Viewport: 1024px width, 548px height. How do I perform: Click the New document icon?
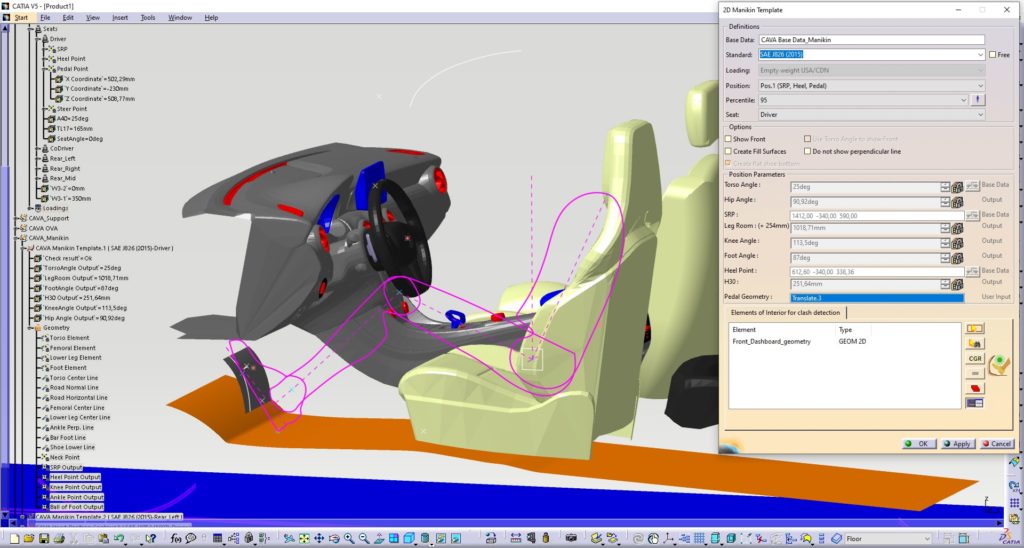14,538
